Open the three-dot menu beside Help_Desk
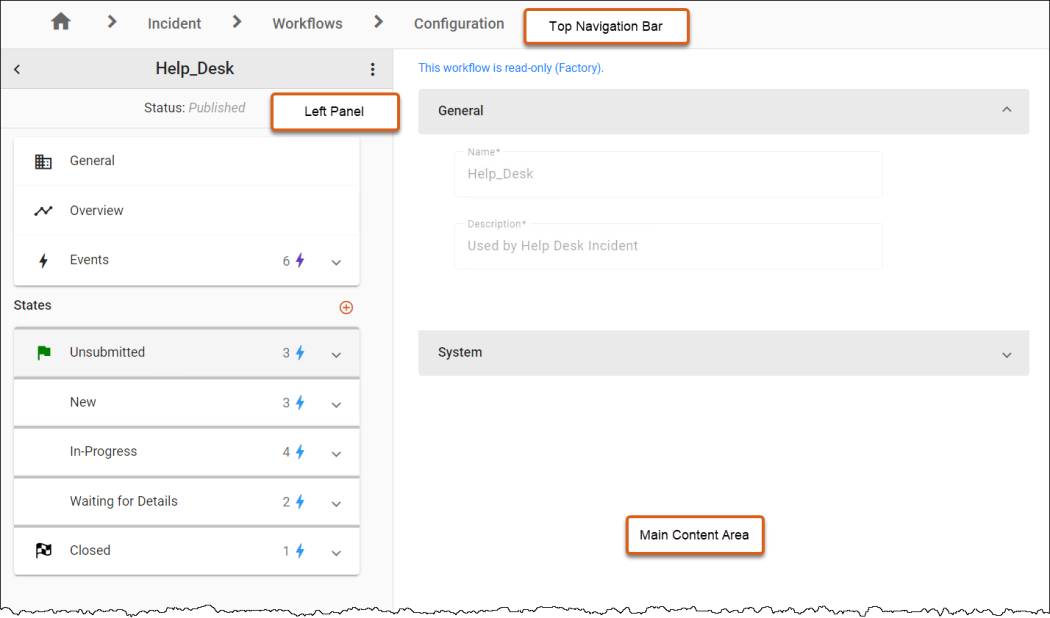This screenshot has width=1050, height=618. tap(373, 69)
